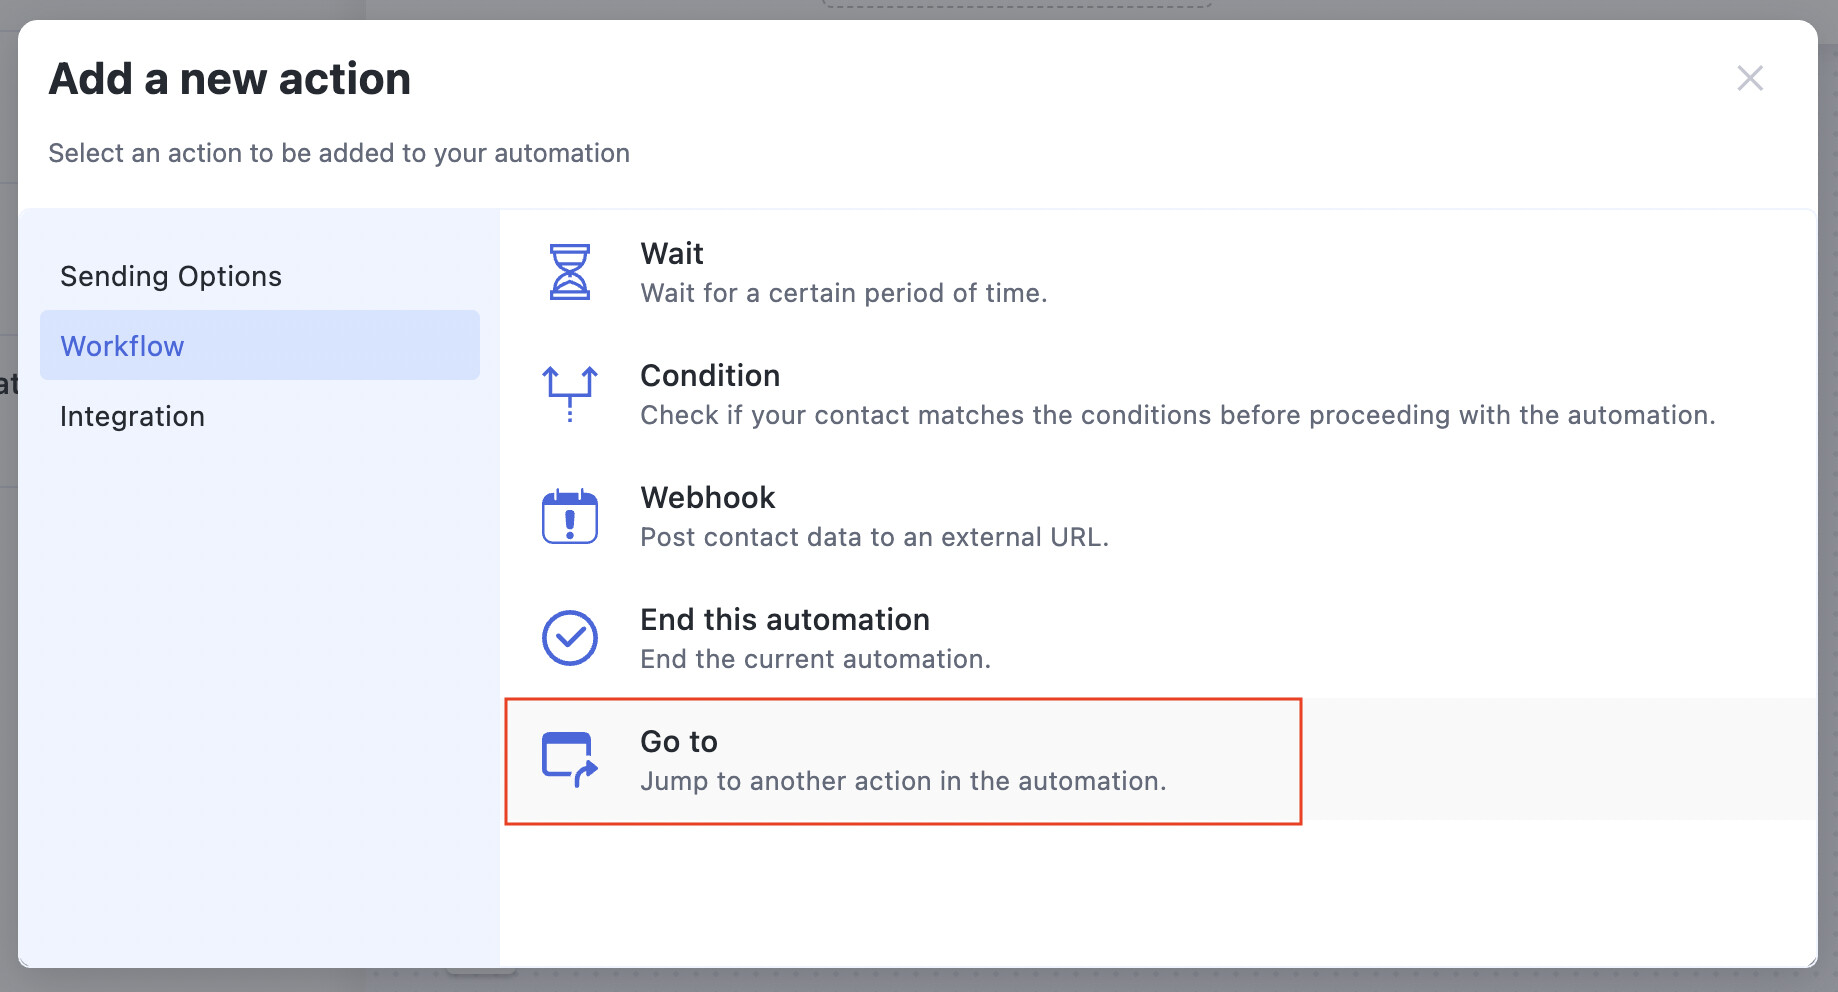
Task: Choose the Wait action title
Action: (x=672, y=253)
